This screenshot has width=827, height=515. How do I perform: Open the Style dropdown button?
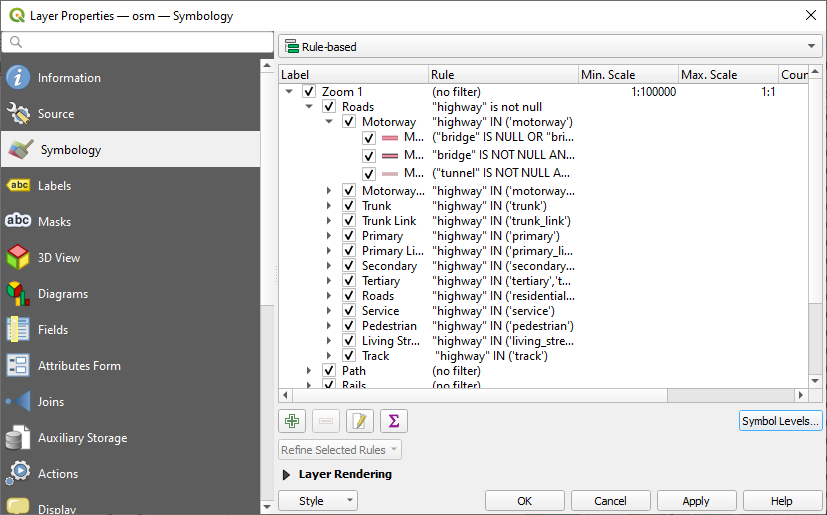click(318, 501)
